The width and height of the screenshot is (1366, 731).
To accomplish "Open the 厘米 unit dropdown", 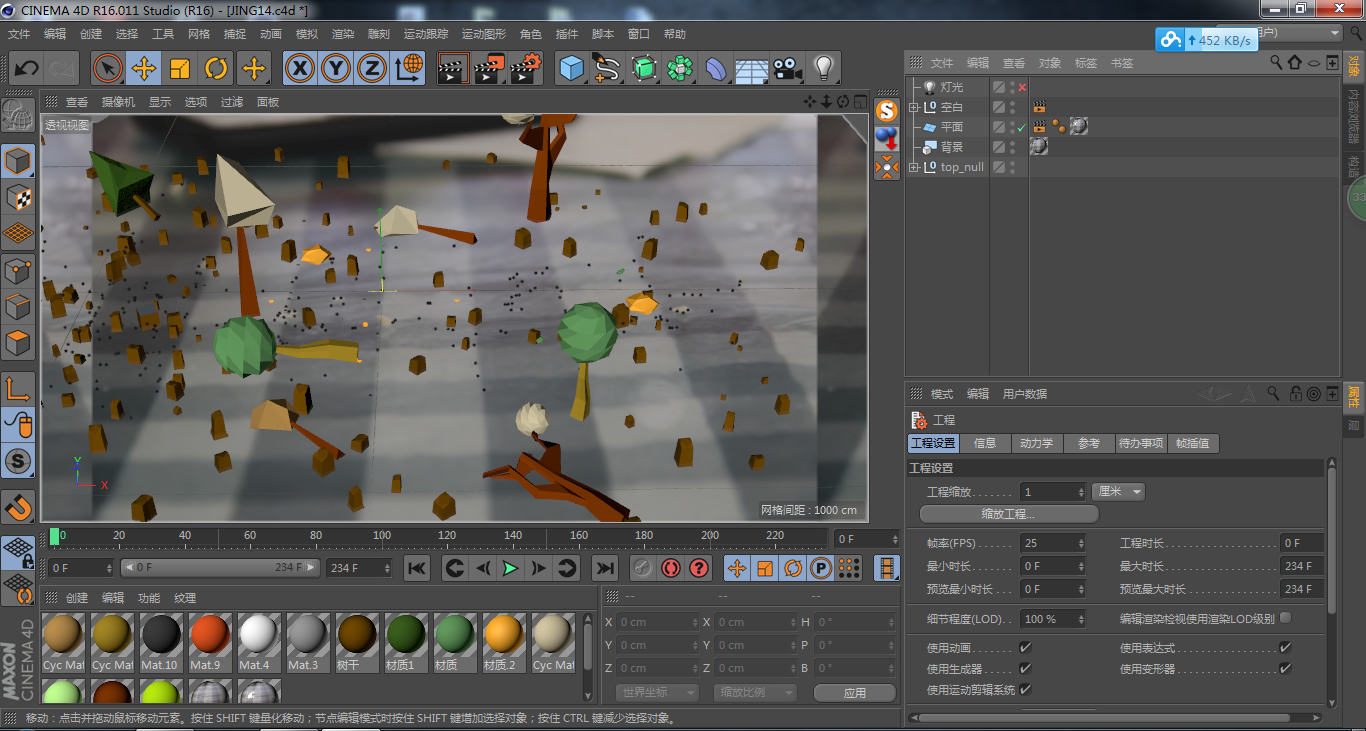I will coord(1117,491).
